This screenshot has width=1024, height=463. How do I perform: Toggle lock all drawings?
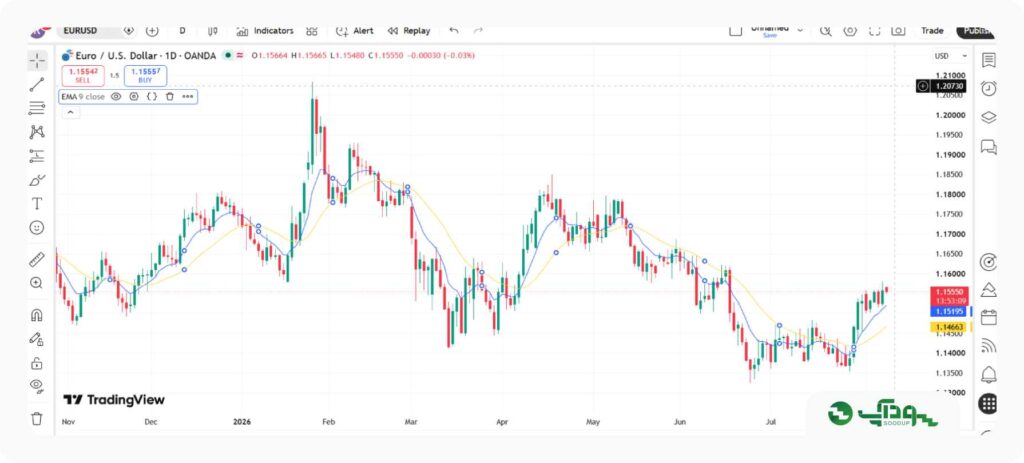[37, 363]
